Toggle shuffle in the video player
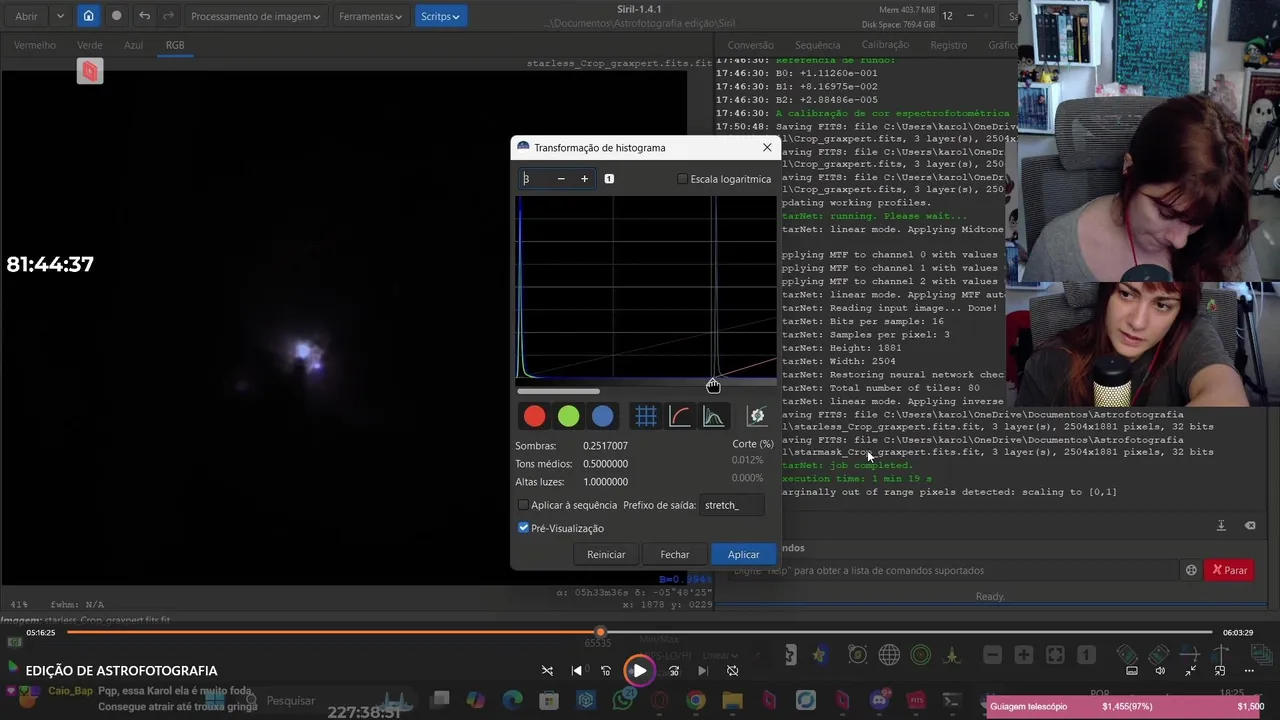Image resolution: width=1280 pixels, height=720 pixels. coord(547,671)
